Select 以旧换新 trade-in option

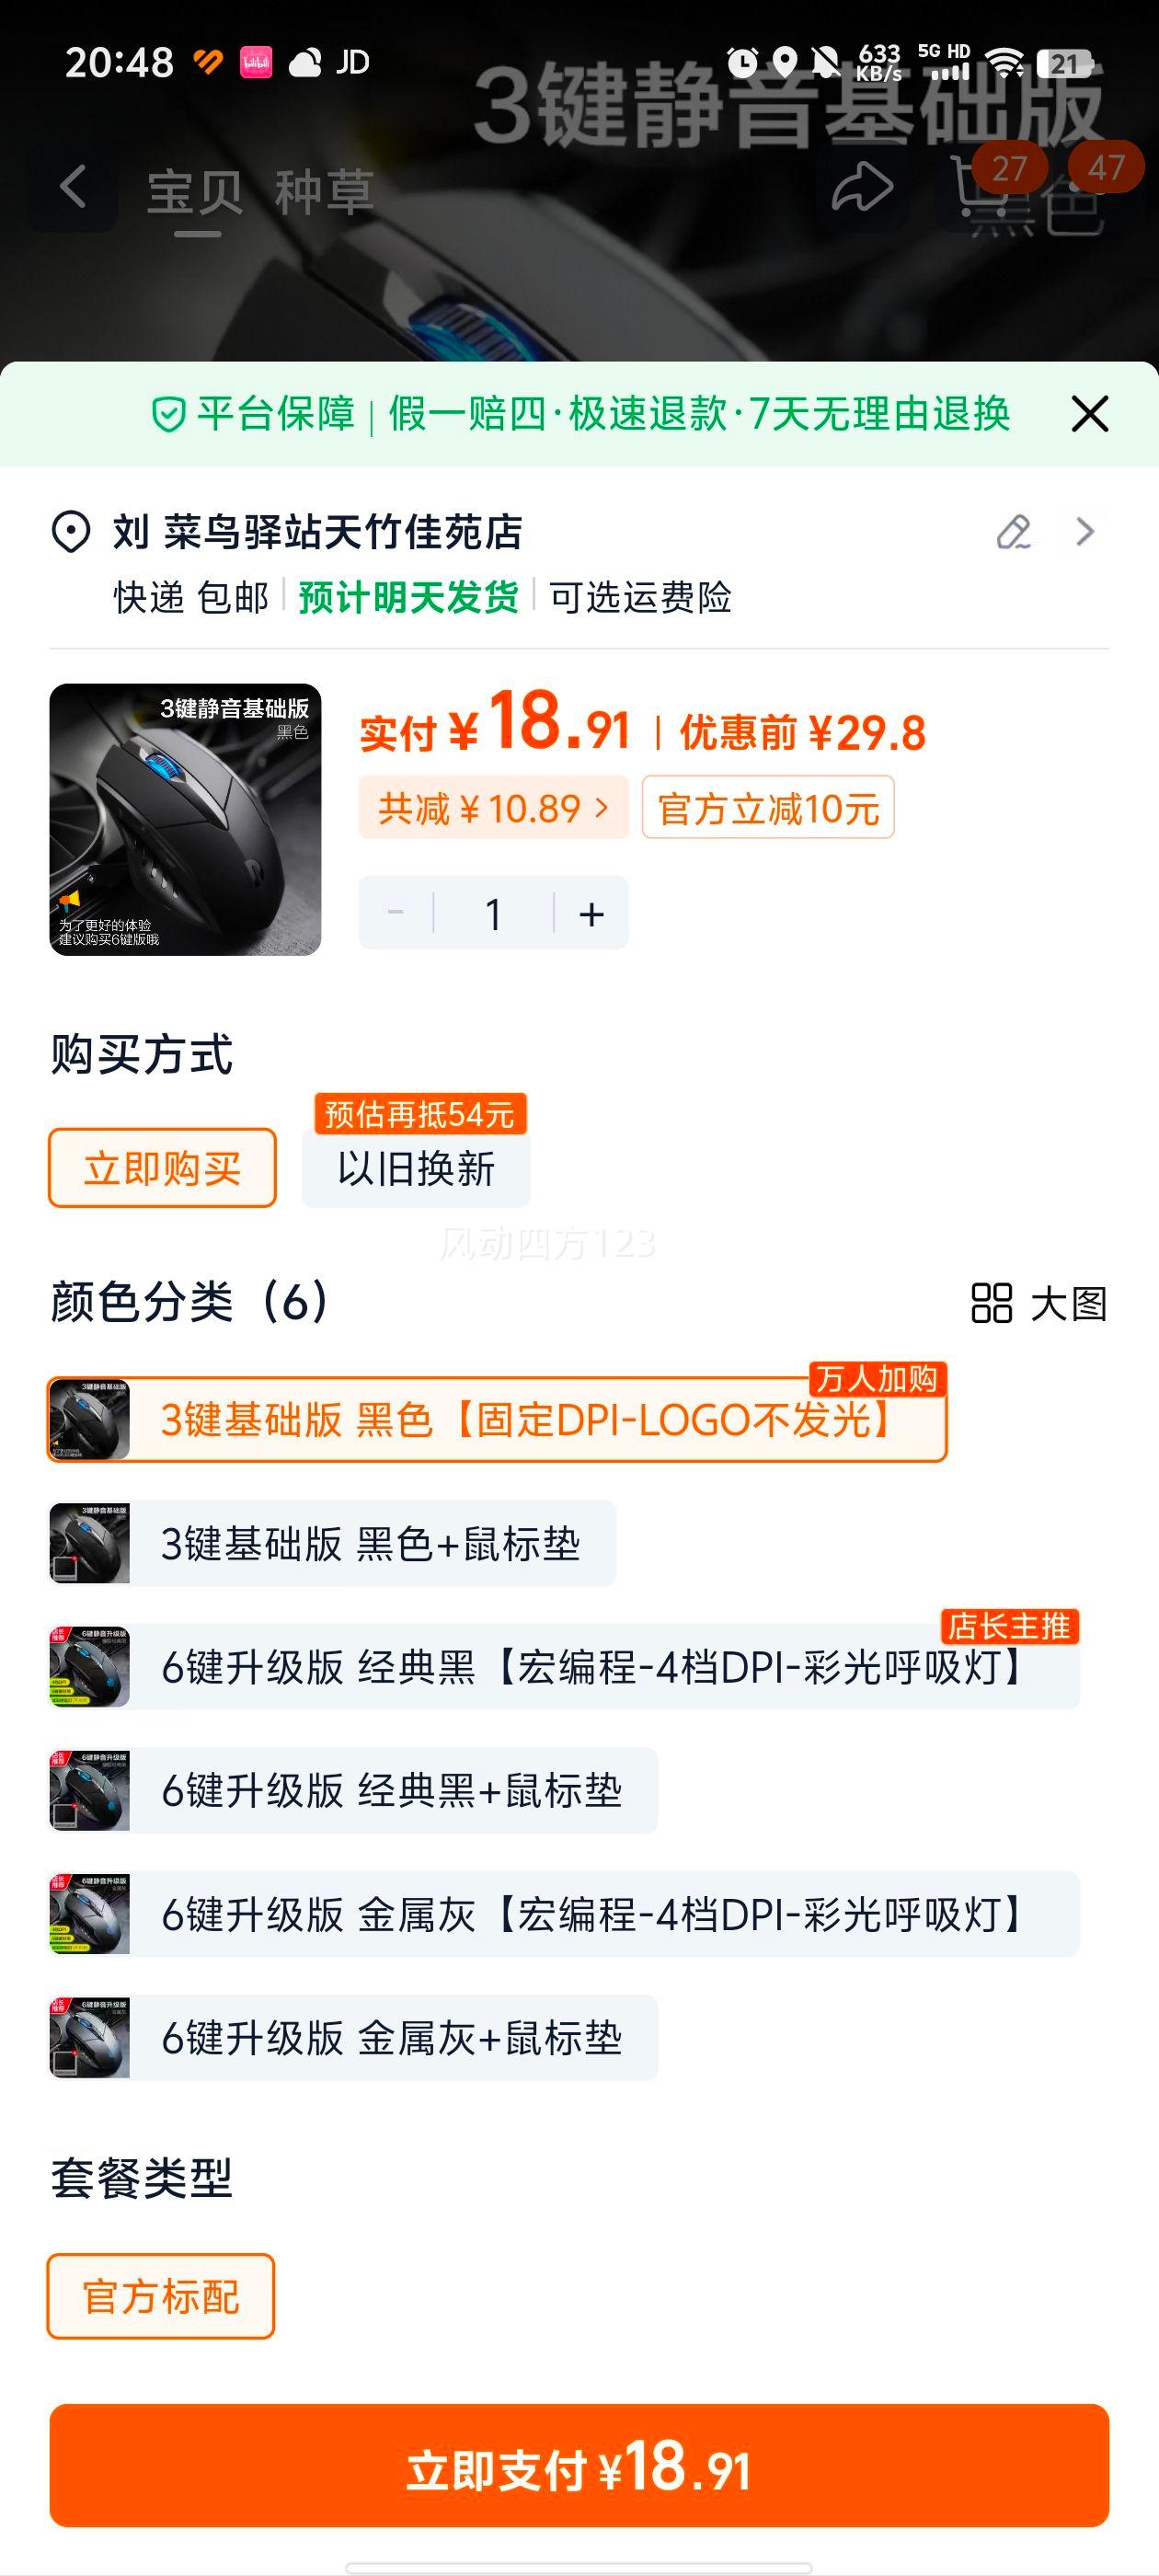pos(416,1168)
